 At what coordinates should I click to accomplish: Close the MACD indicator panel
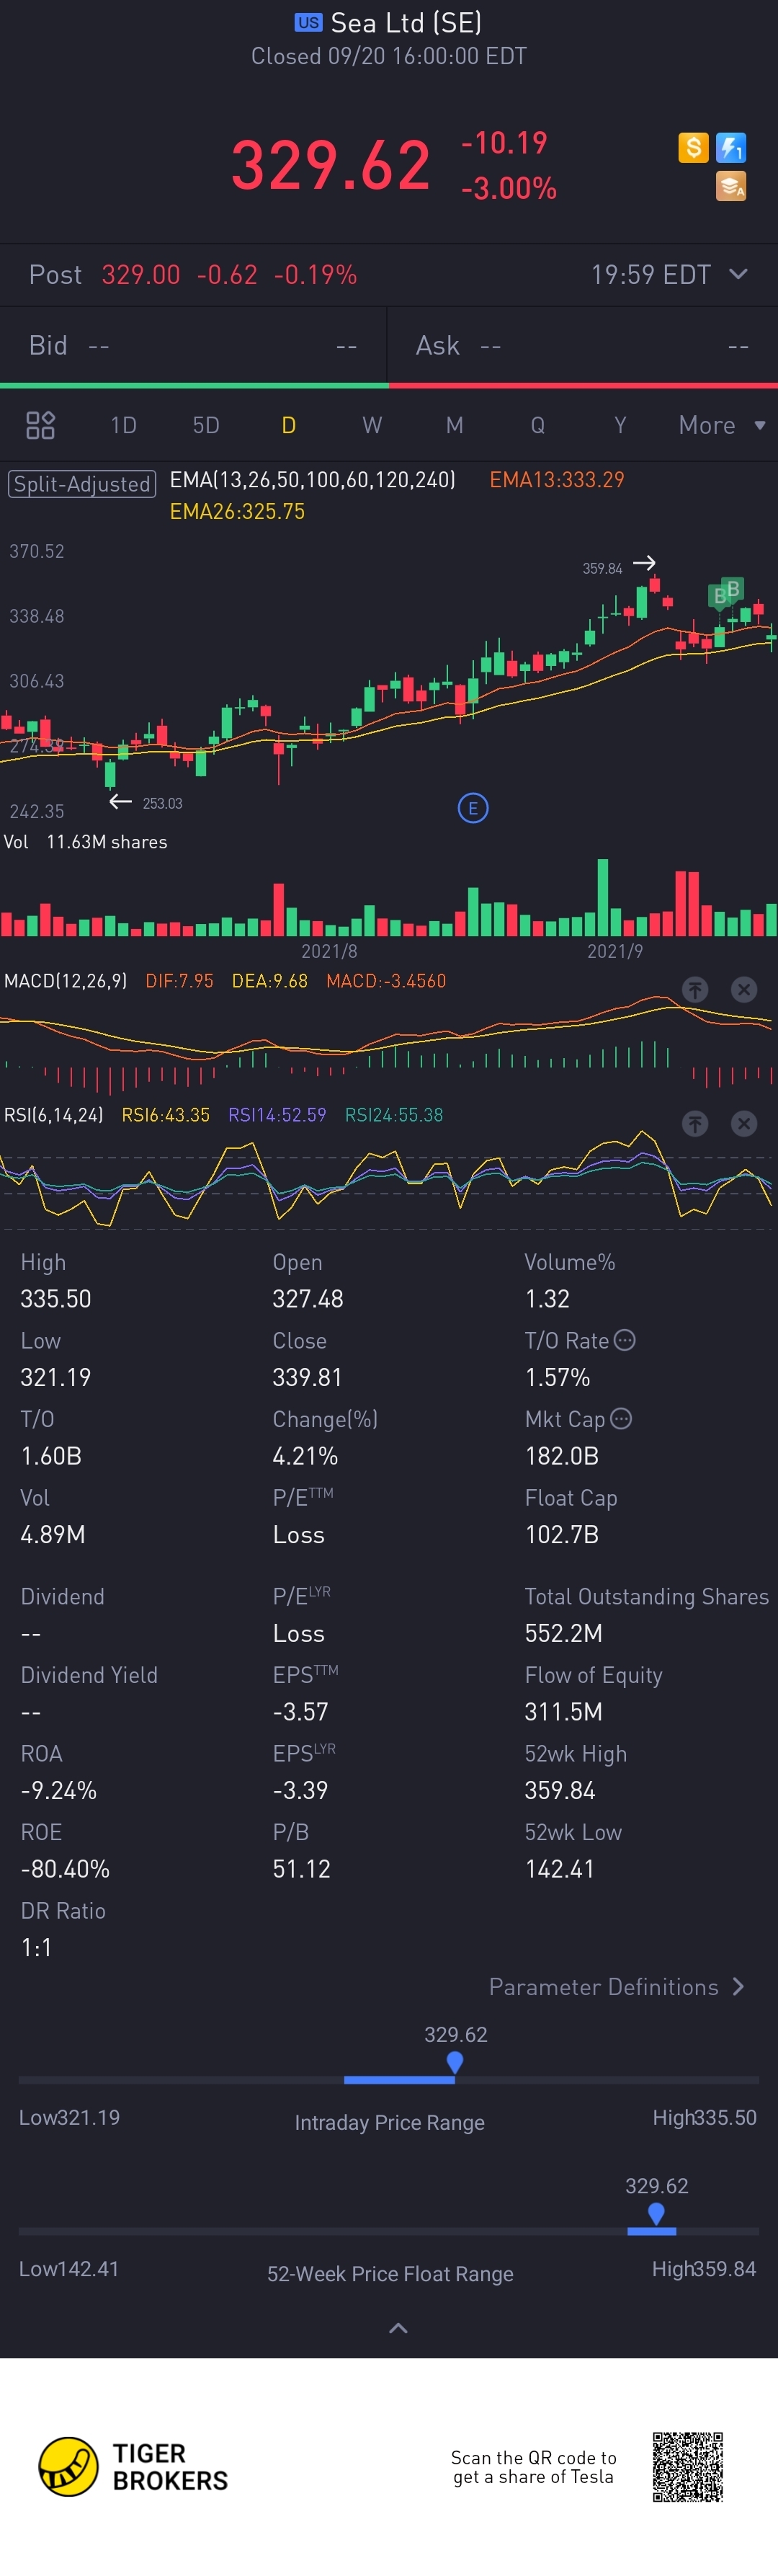point(744,989)
